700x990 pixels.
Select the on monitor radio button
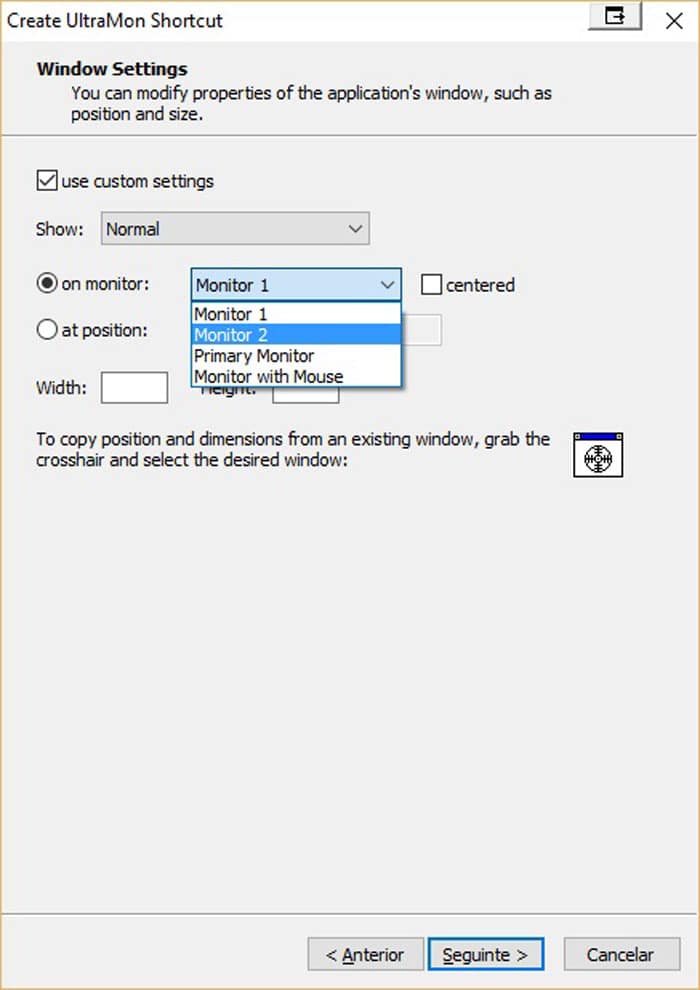click(x=47, y=284)
